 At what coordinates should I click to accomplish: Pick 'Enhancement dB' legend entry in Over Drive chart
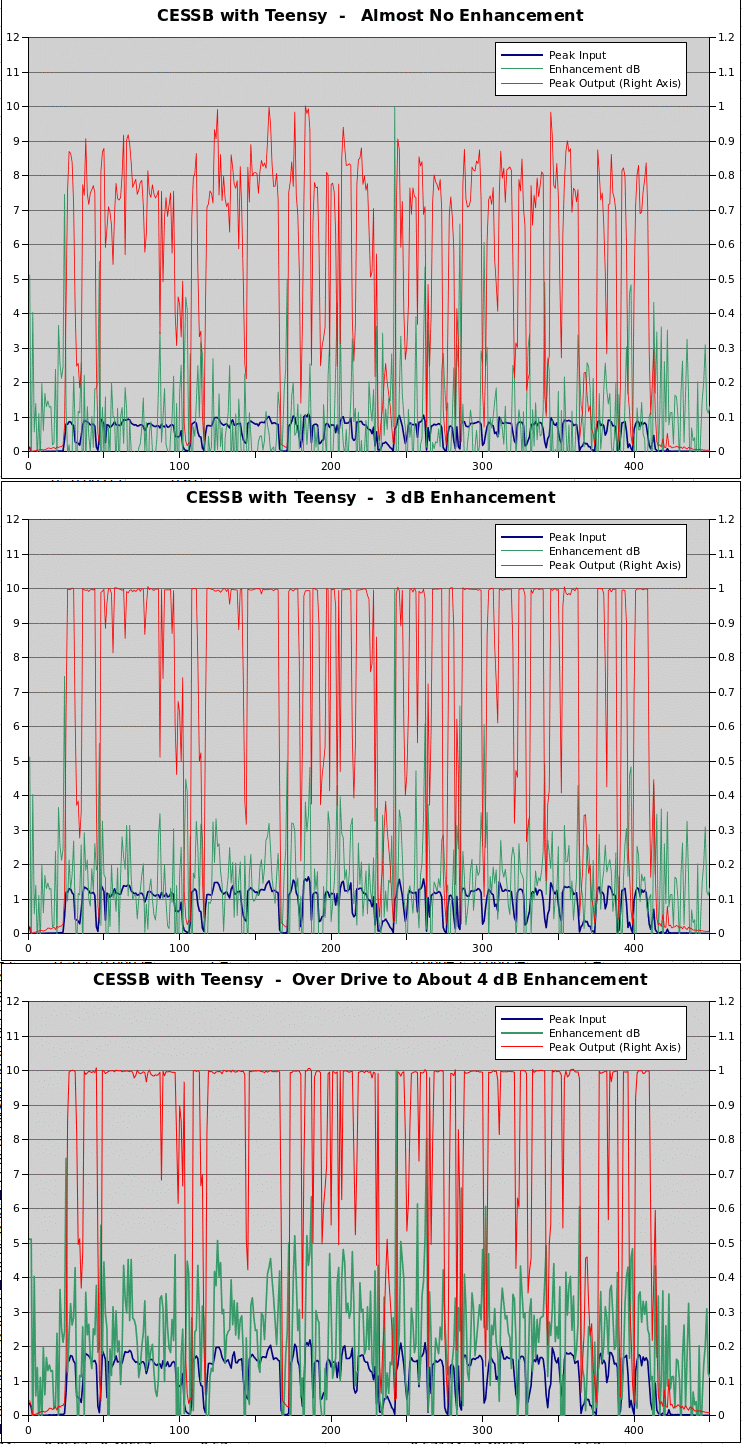tap(594, 1034)
